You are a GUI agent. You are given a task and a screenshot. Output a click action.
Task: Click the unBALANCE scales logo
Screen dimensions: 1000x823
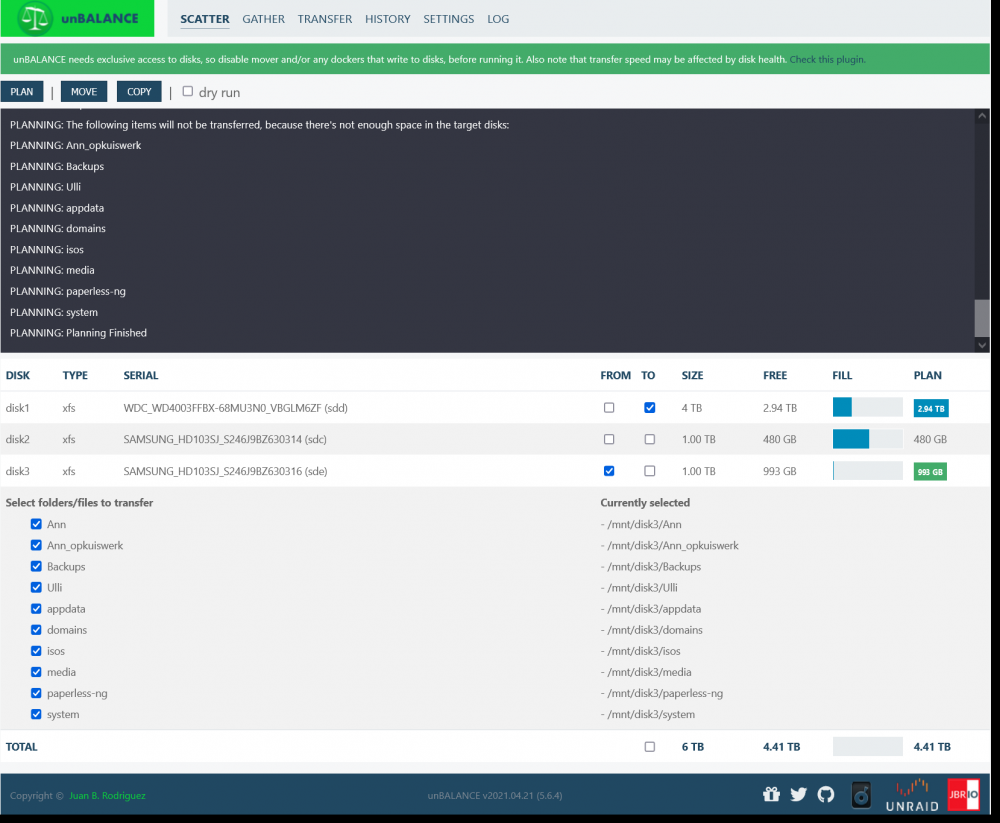point(34,18)
